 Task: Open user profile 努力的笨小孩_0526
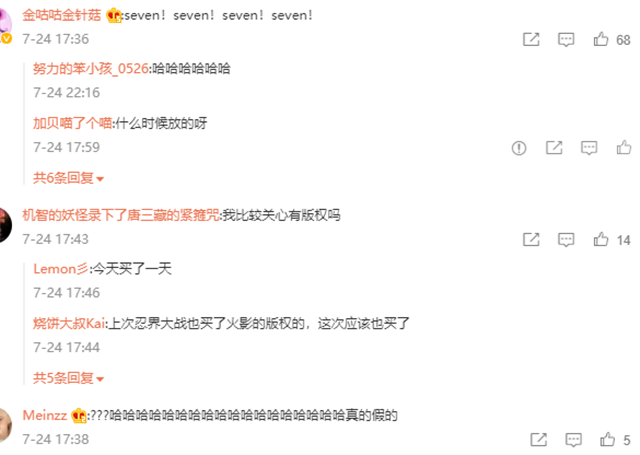point(91,69)
